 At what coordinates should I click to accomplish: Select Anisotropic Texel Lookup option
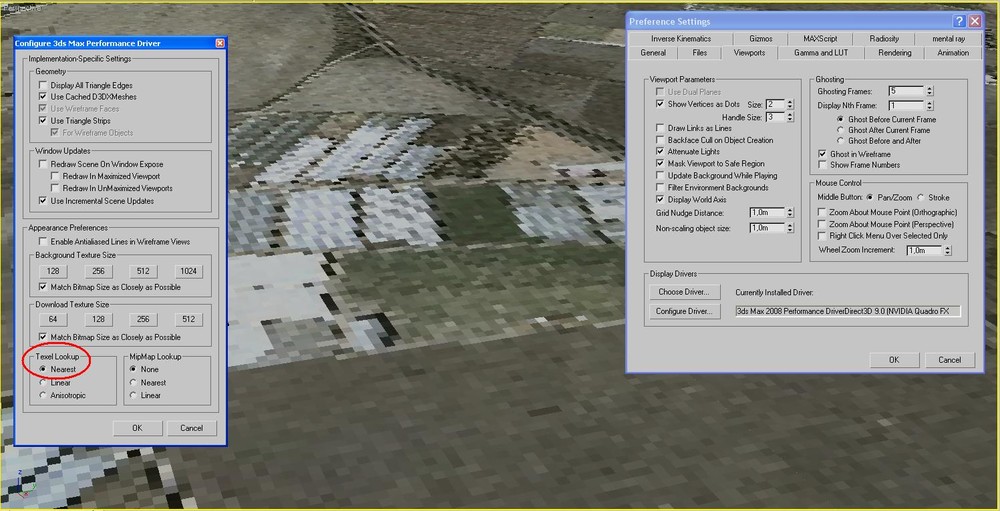[43, 396]
